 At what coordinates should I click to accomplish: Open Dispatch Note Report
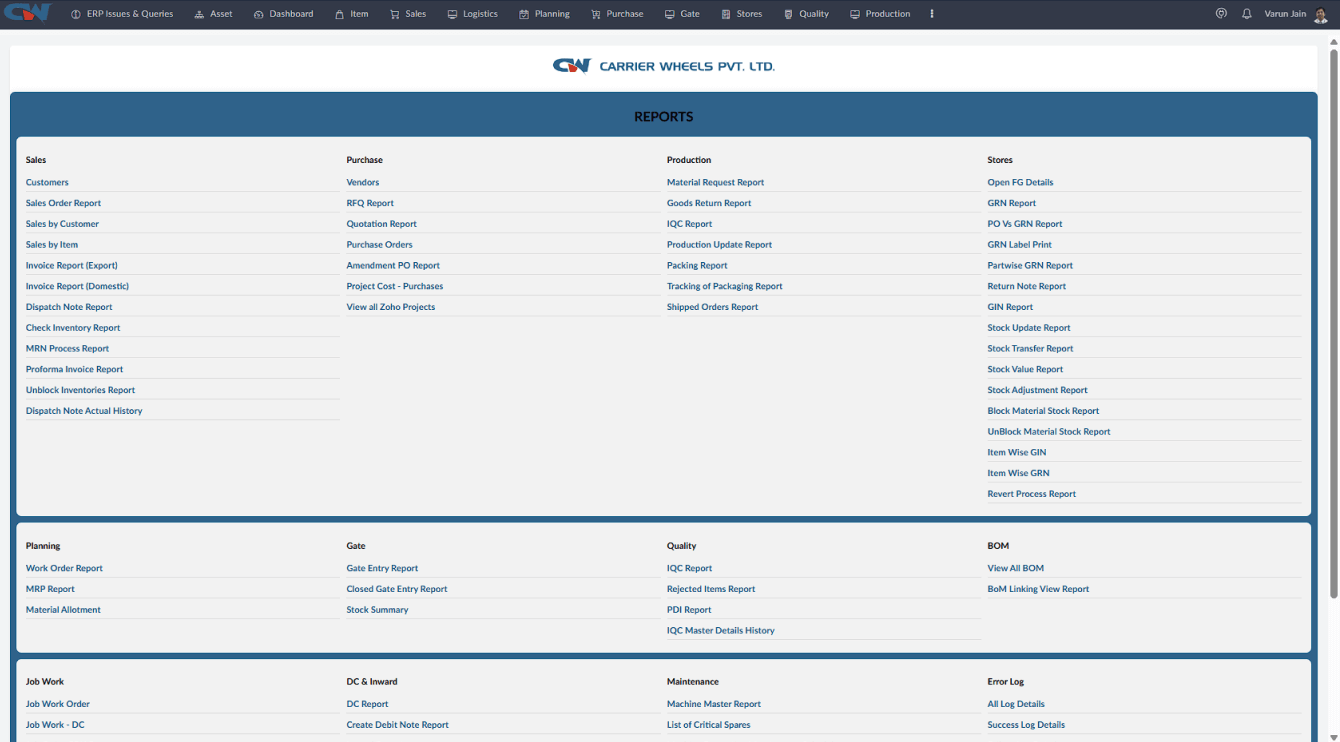point(69,307)
